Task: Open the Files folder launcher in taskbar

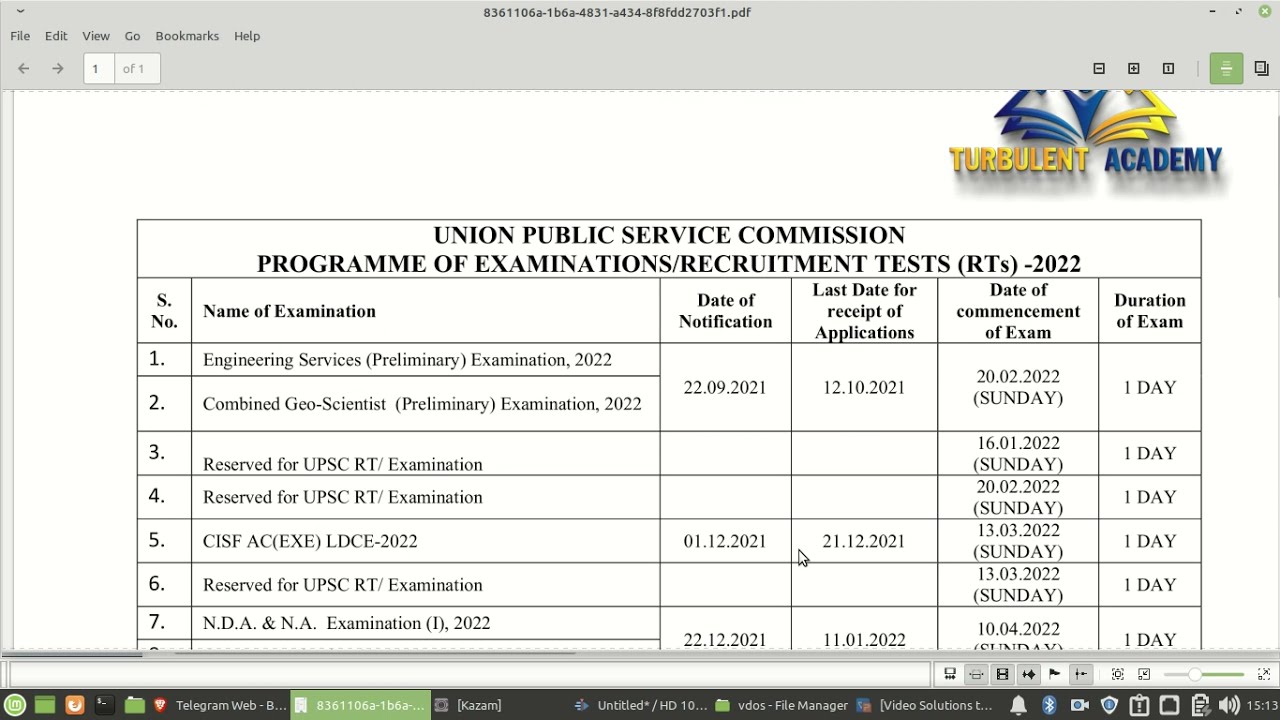Action: pyautogui.click(x=134, y=705)
